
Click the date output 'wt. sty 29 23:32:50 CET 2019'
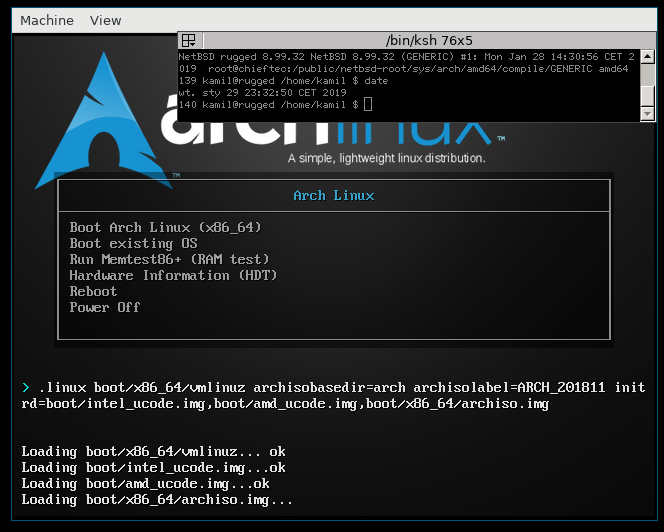(x=263, y=92)
